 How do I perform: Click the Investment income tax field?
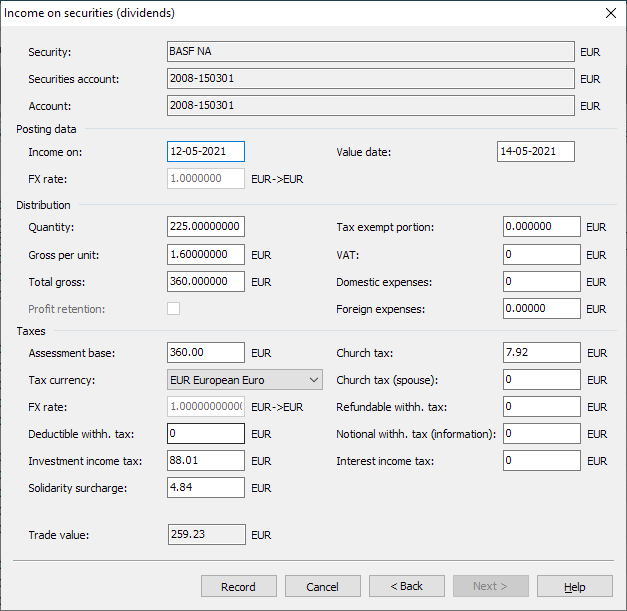[206, 461]
